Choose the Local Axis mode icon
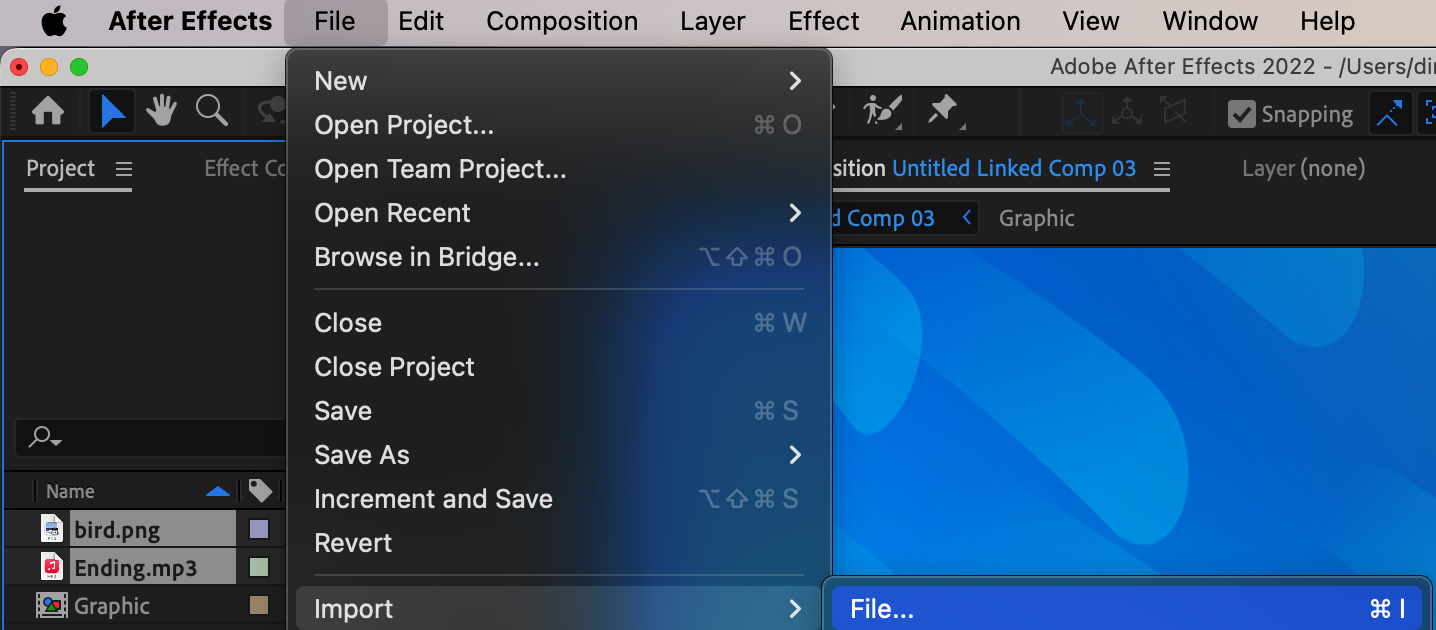 1082,113
